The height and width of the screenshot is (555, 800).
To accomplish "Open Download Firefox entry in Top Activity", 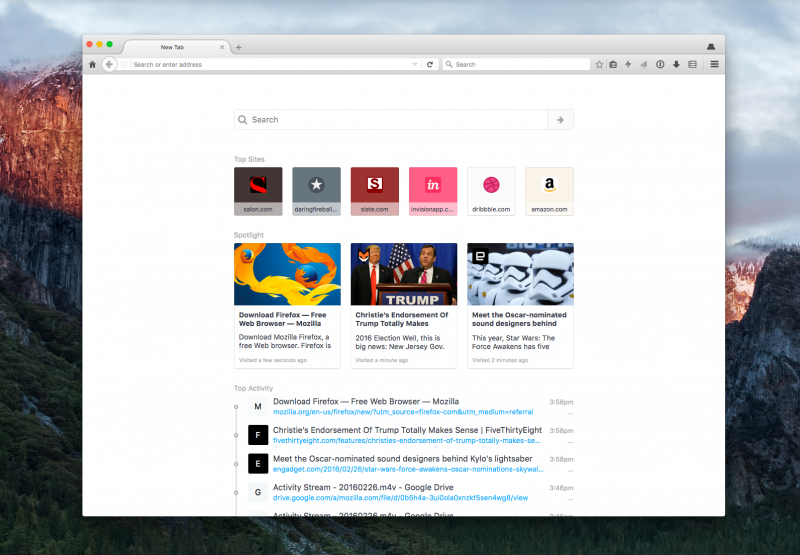I will (366, 401).
